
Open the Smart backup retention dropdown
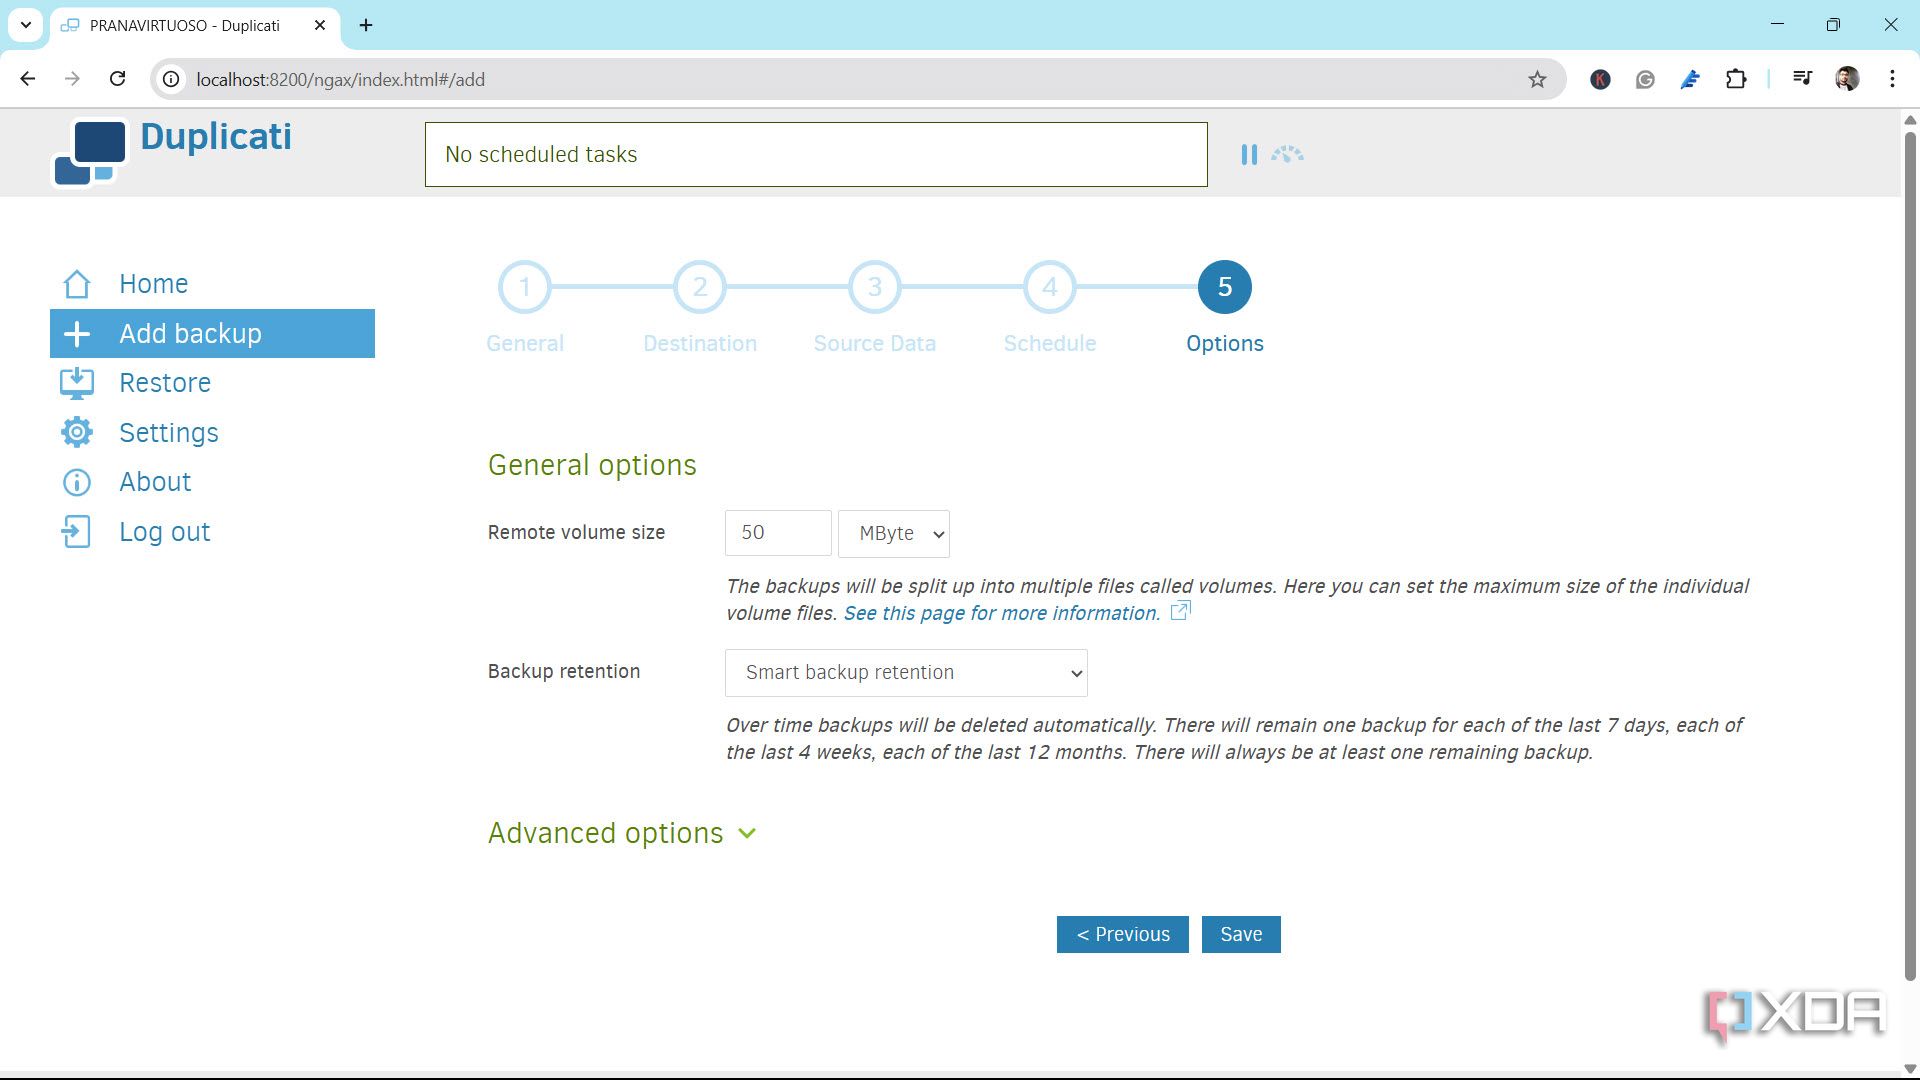905,672
